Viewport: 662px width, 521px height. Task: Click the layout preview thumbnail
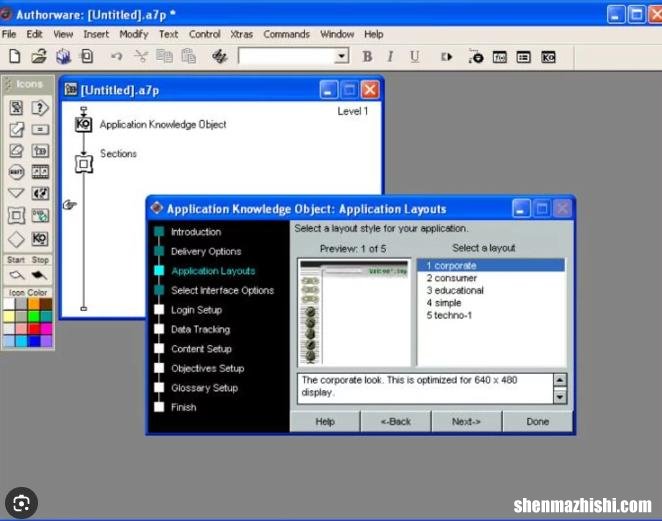[354, 312]
